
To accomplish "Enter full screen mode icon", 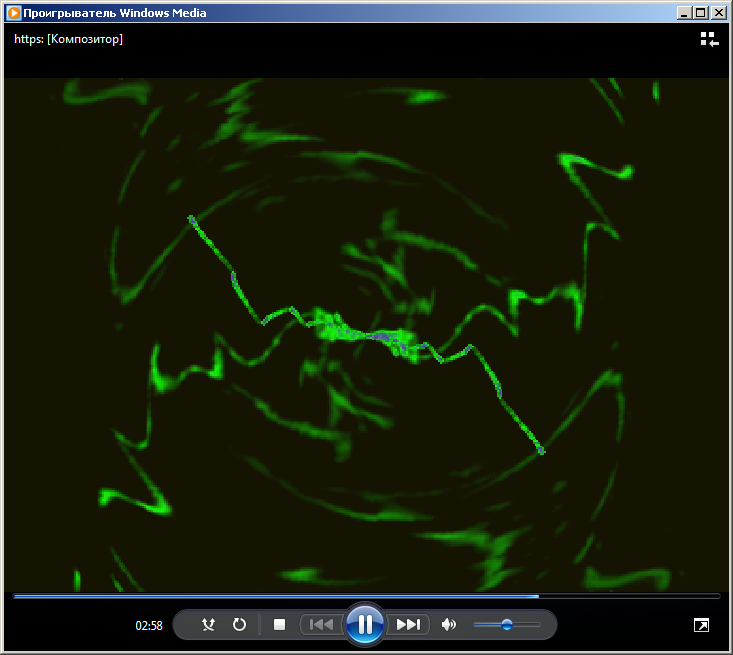I will [x=701, y=625].
